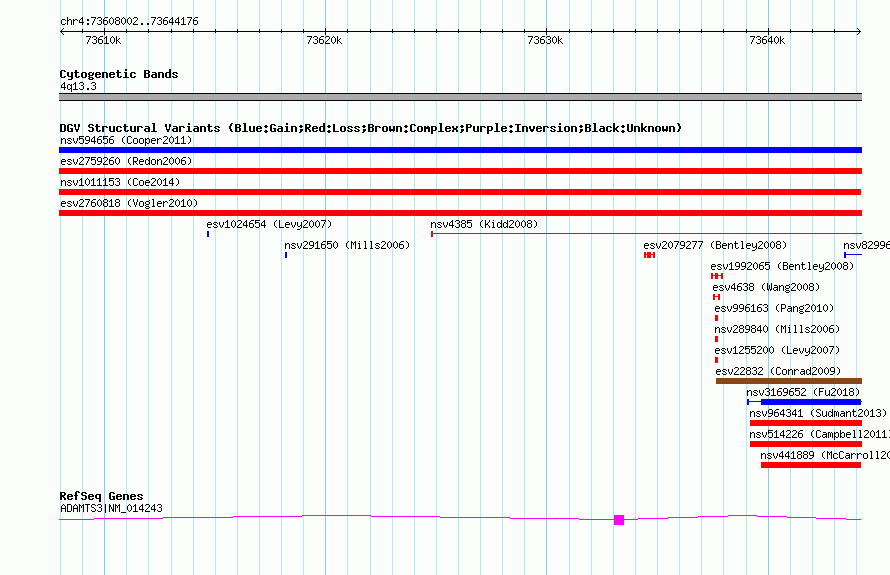This screenshot has height=575, width=890.
Task: Click the red nsv964341 Sudmant2013 loss bar
Action: click(806, 423)
